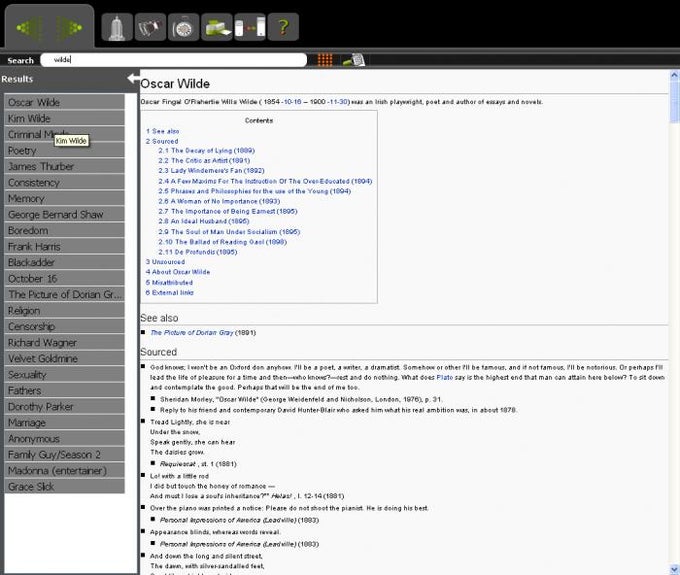The image size is (680, 575).
Task: Open the 10-16 birth date link
Action: click(292, 102)
